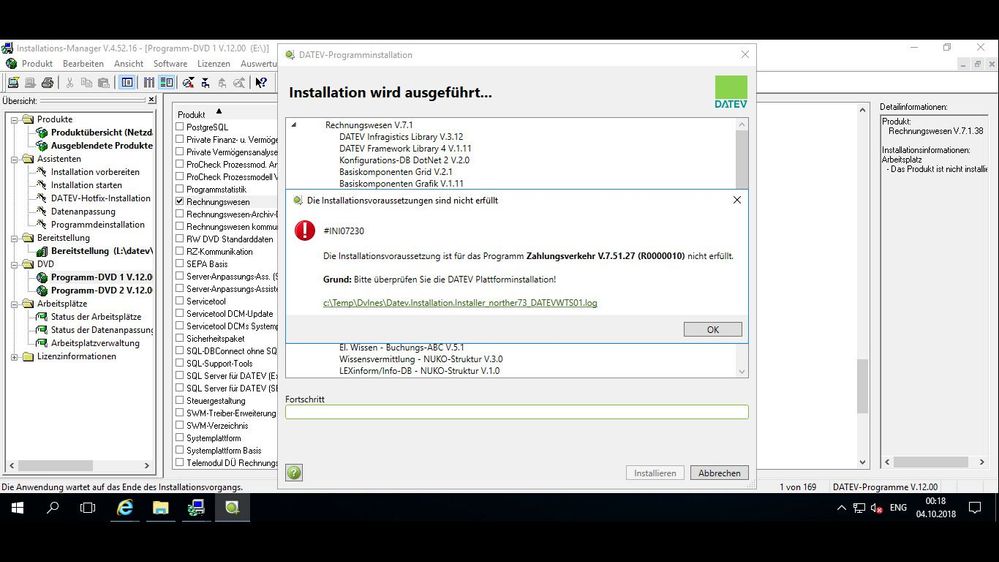
Task: Check the RW DVD Standarddaten checkbox
Action: (180, 239)
